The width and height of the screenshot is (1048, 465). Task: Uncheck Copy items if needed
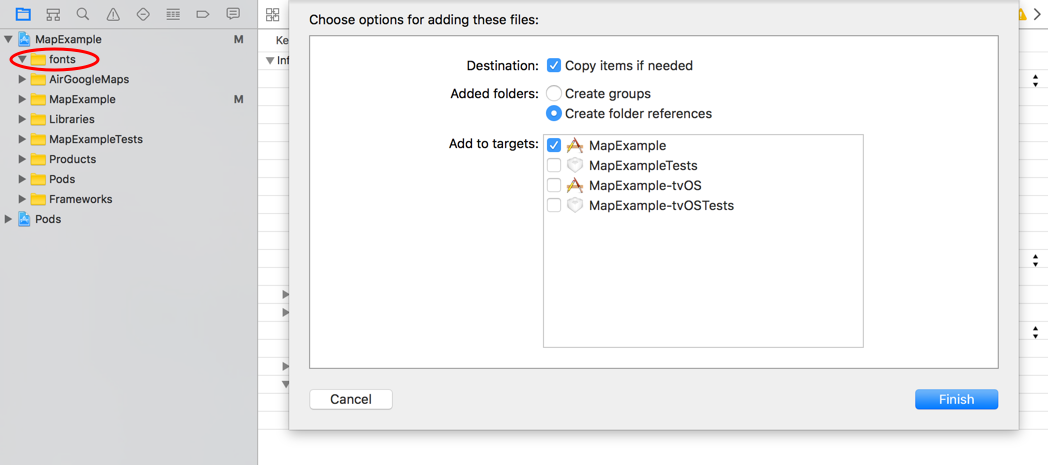(553, 65)
